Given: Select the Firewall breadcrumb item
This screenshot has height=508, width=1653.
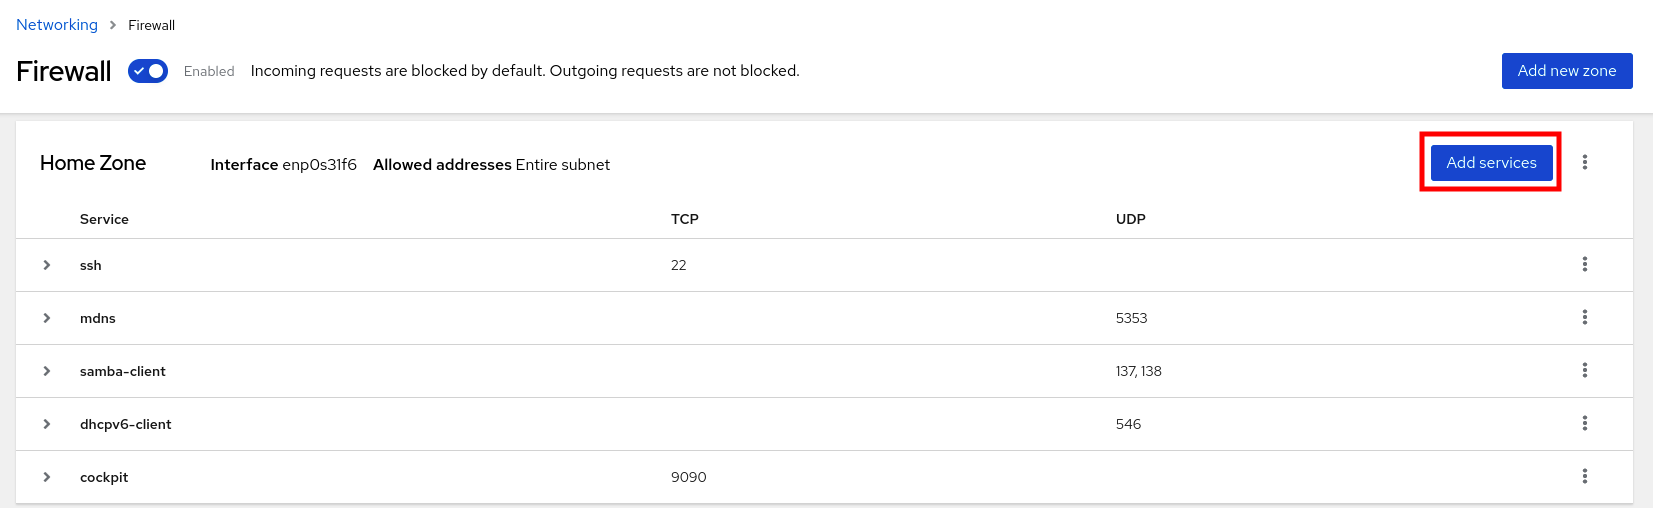Looking at the screenshot, I should (x=151, y=25).
